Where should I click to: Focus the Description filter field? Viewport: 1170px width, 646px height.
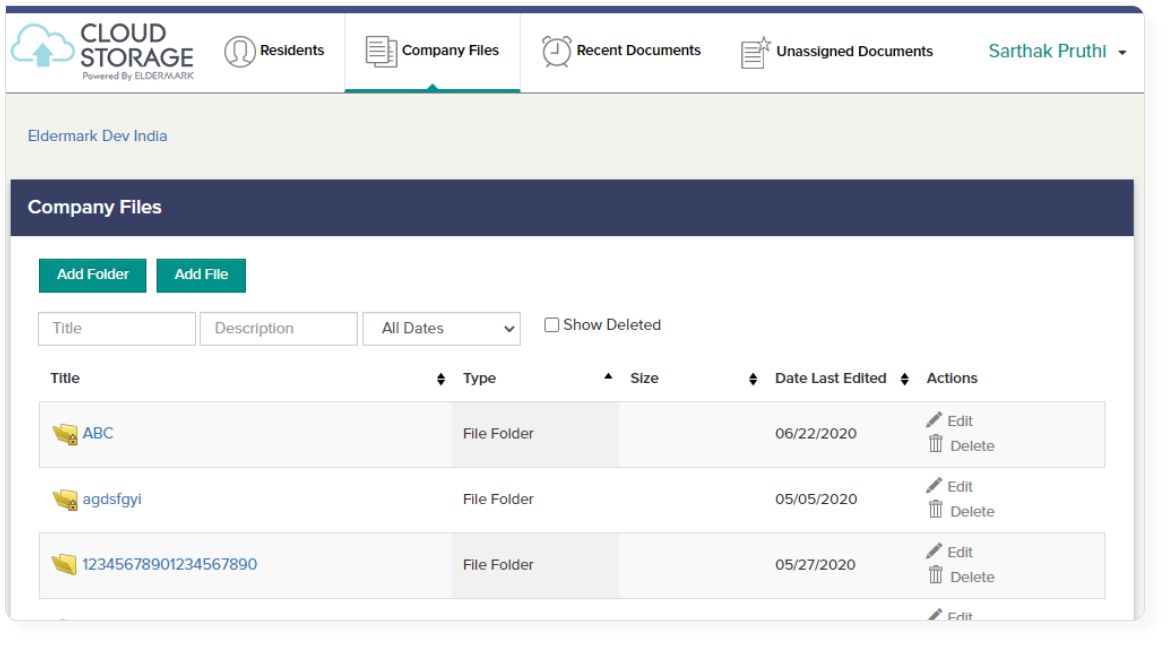coord(278,328)
